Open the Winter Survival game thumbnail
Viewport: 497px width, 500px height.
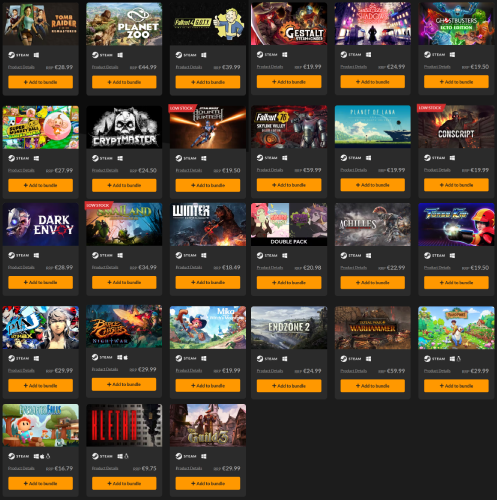click(x=208, y=224)
